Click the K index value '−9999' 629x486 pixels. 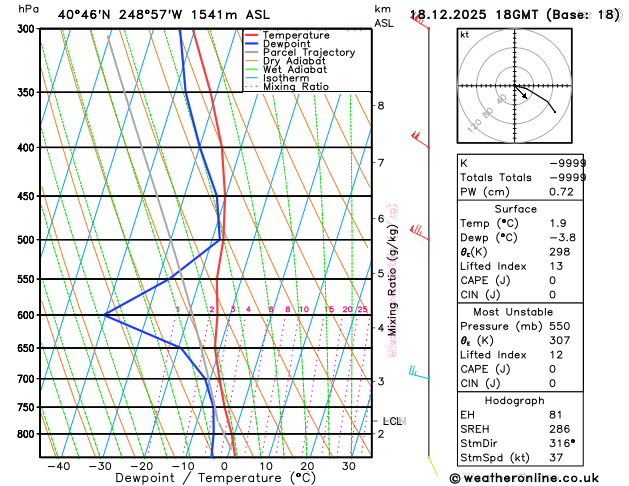coord(568,163)
